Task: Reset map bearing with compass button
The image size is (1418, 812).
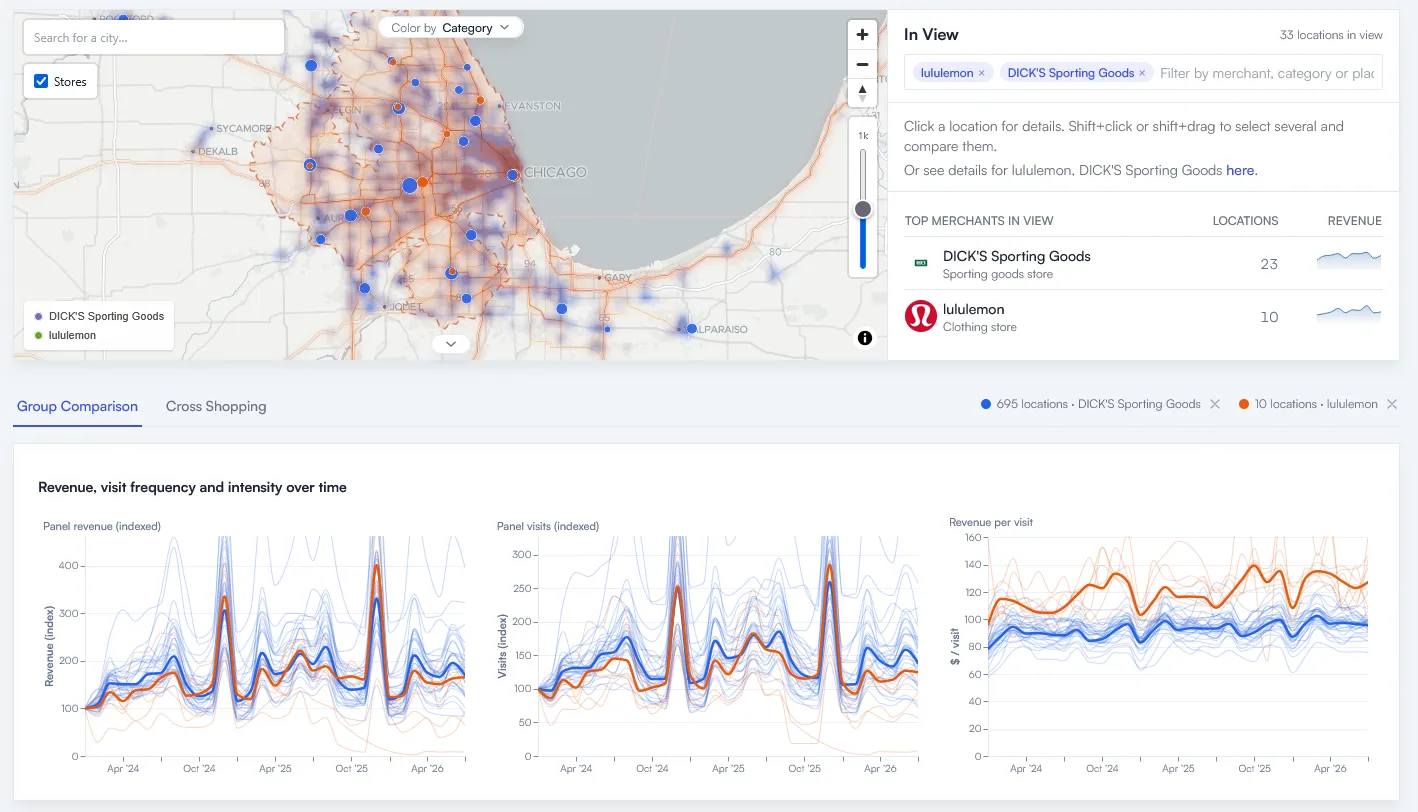Action: coord(862,93)
